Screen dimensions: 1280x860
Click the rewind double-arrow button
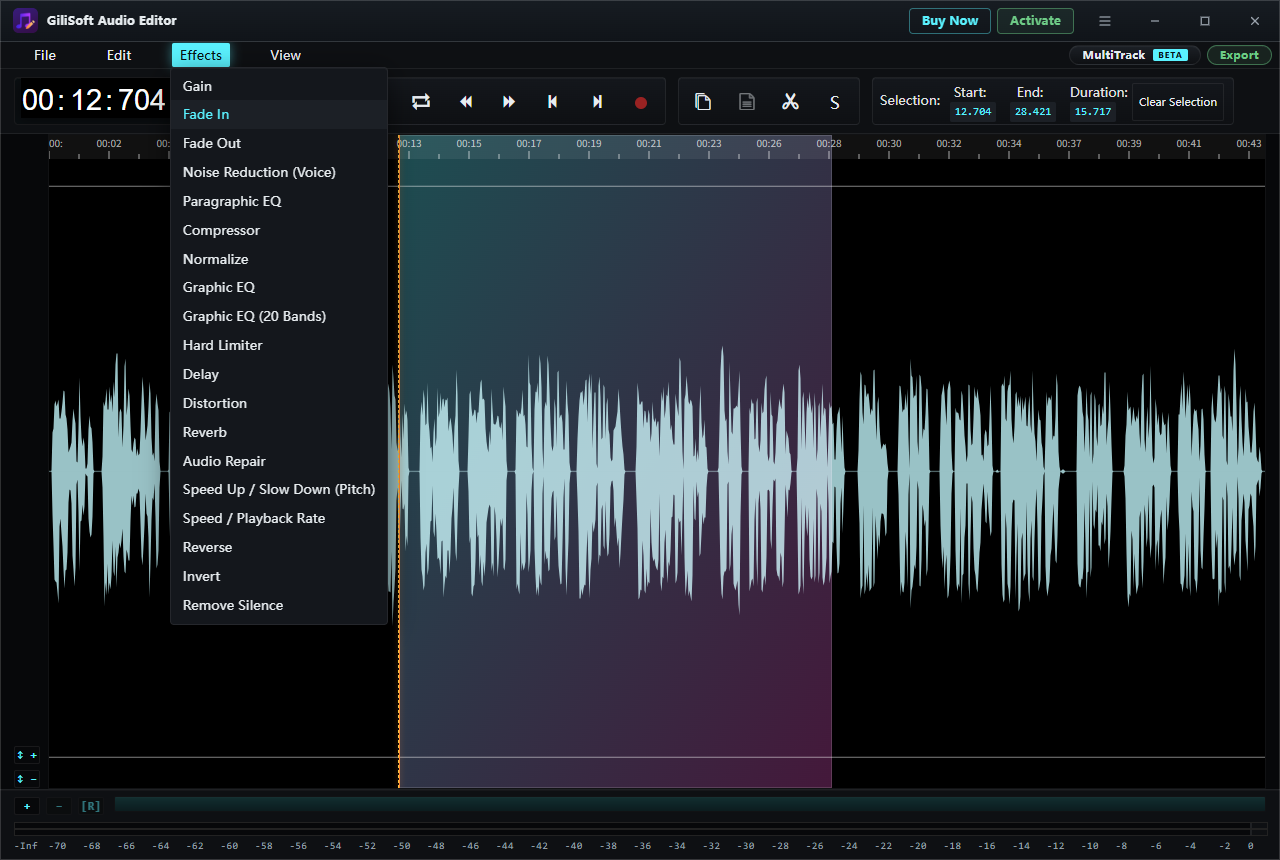tap(466, 102)
